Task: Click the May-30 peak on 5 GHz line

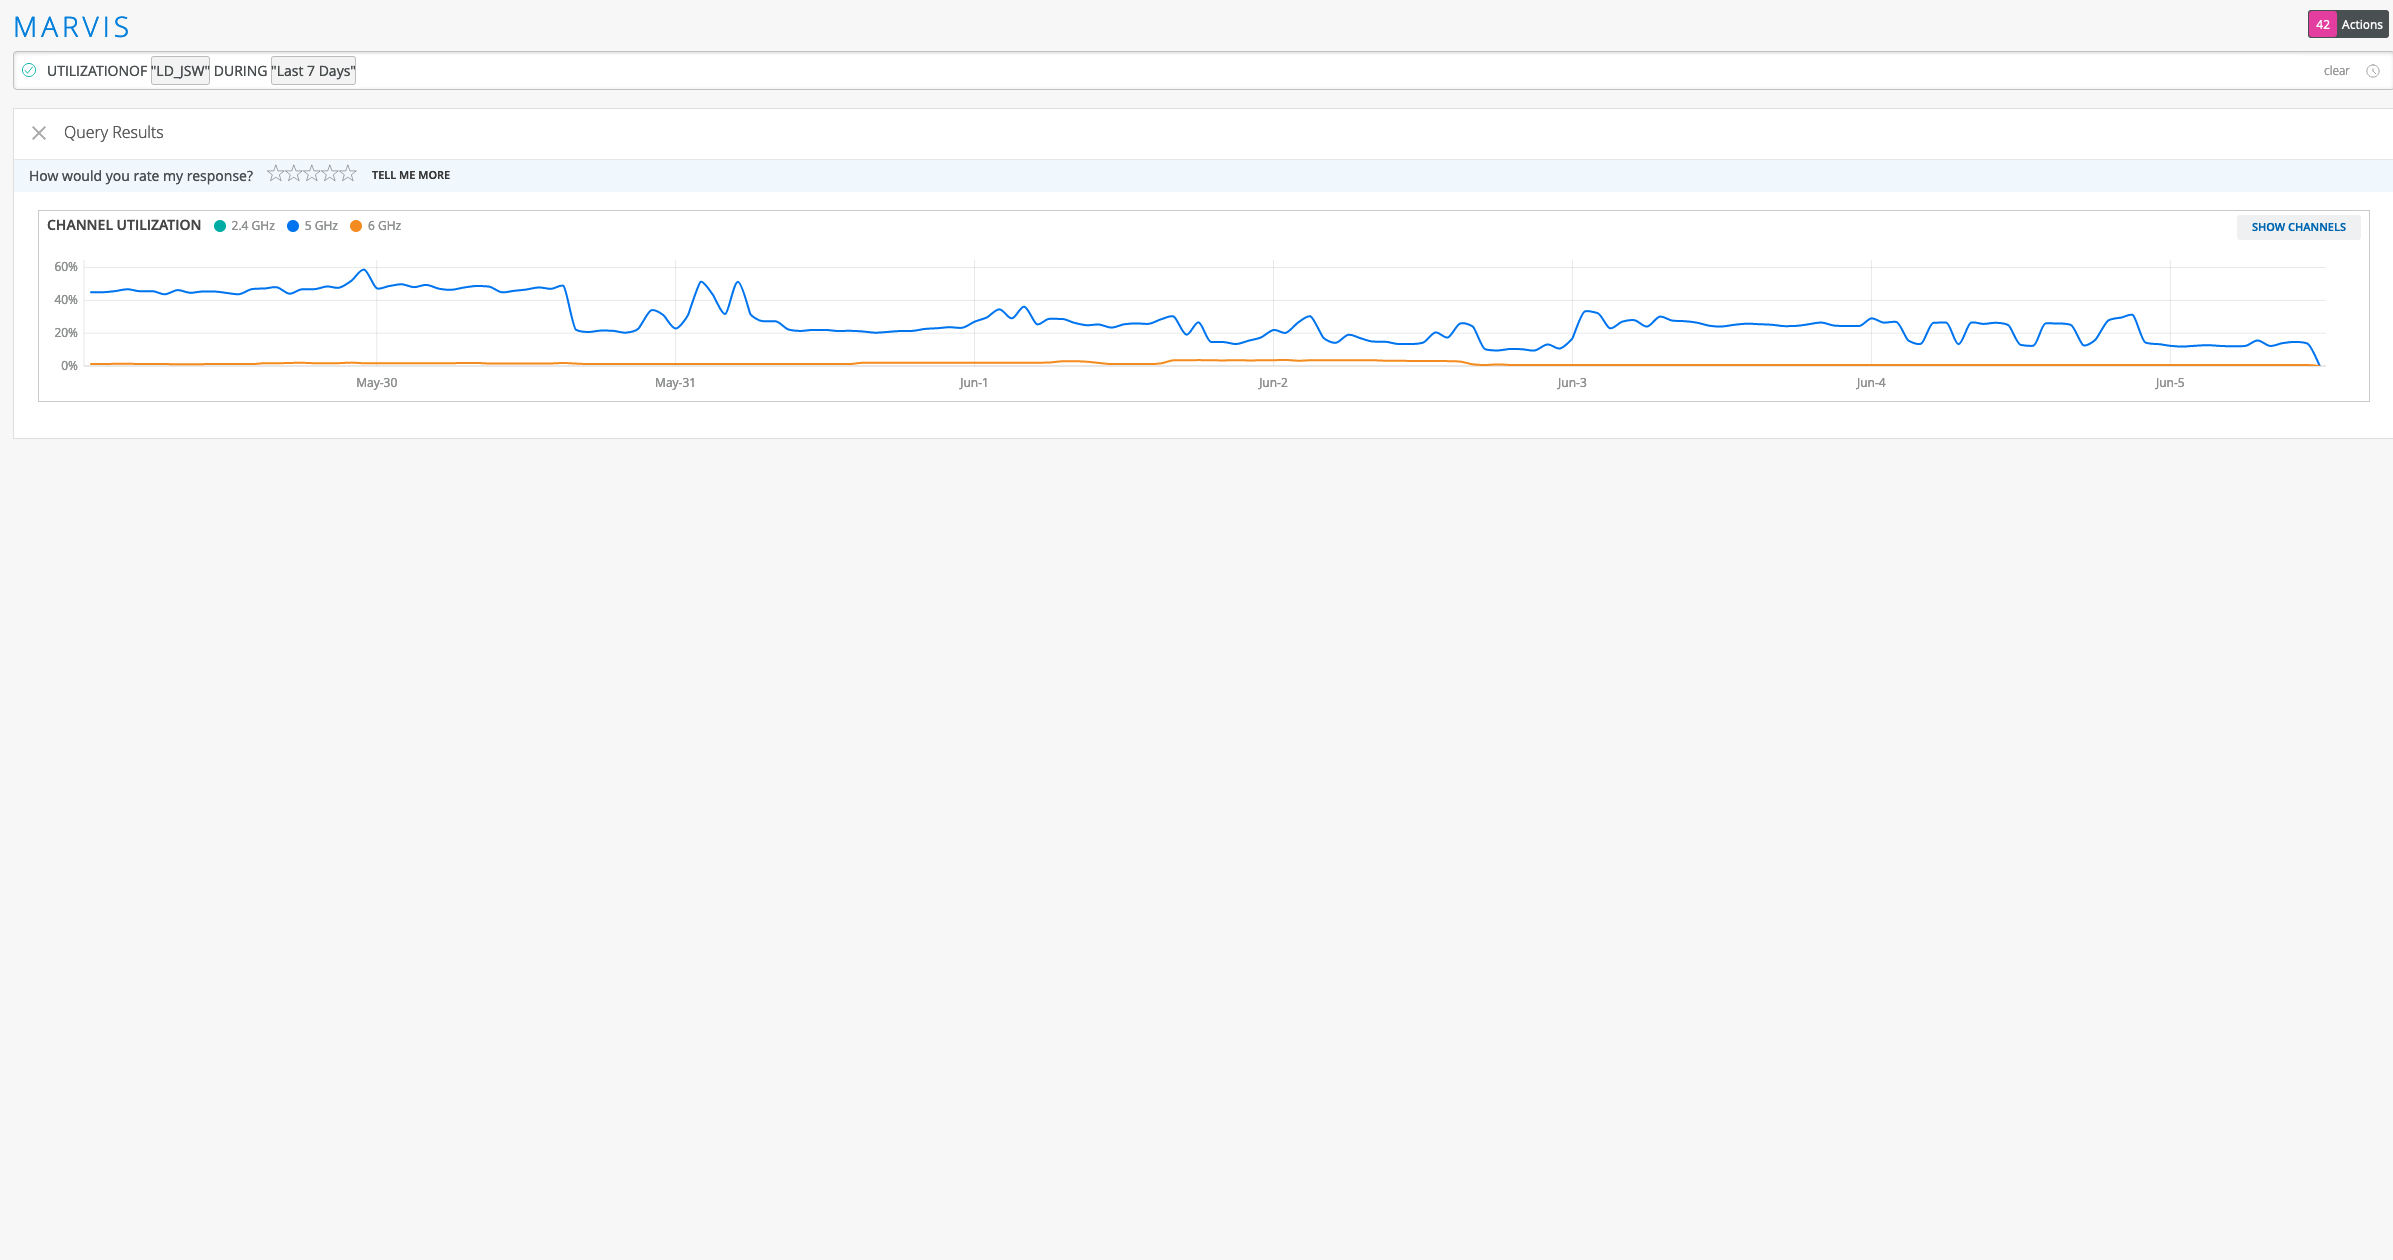Action: point(364,270)
